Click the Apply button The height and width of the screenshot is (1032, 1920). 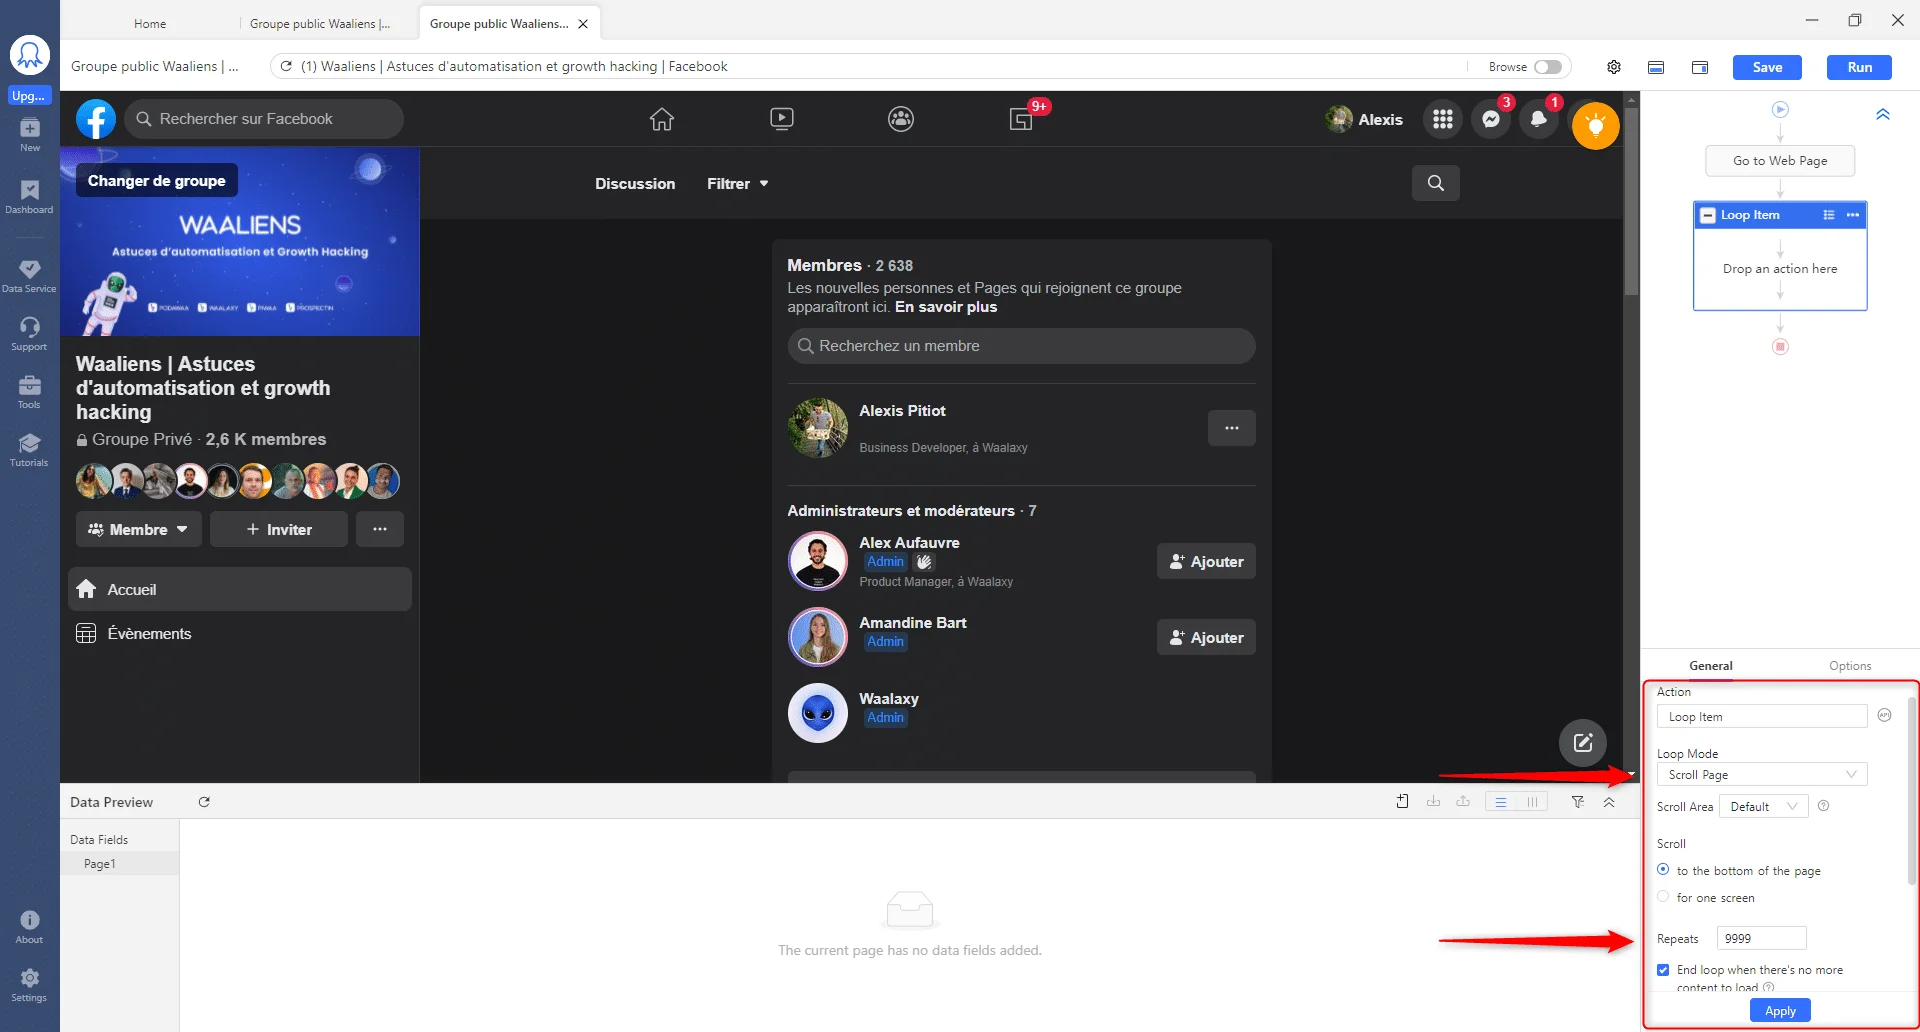coord(1780,1011)
